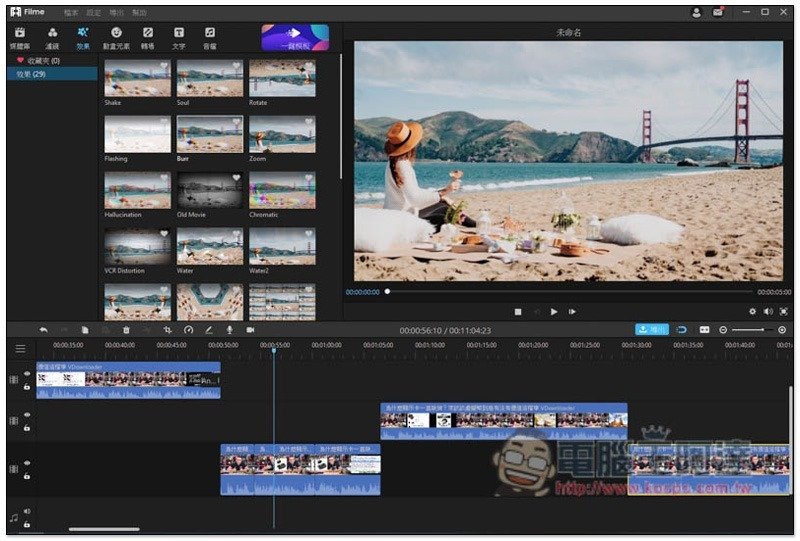The height and width of the screenshot is (541, 800).
Task: Click the trash delete icon in timeline toolbar
Action: click(126, 330)
